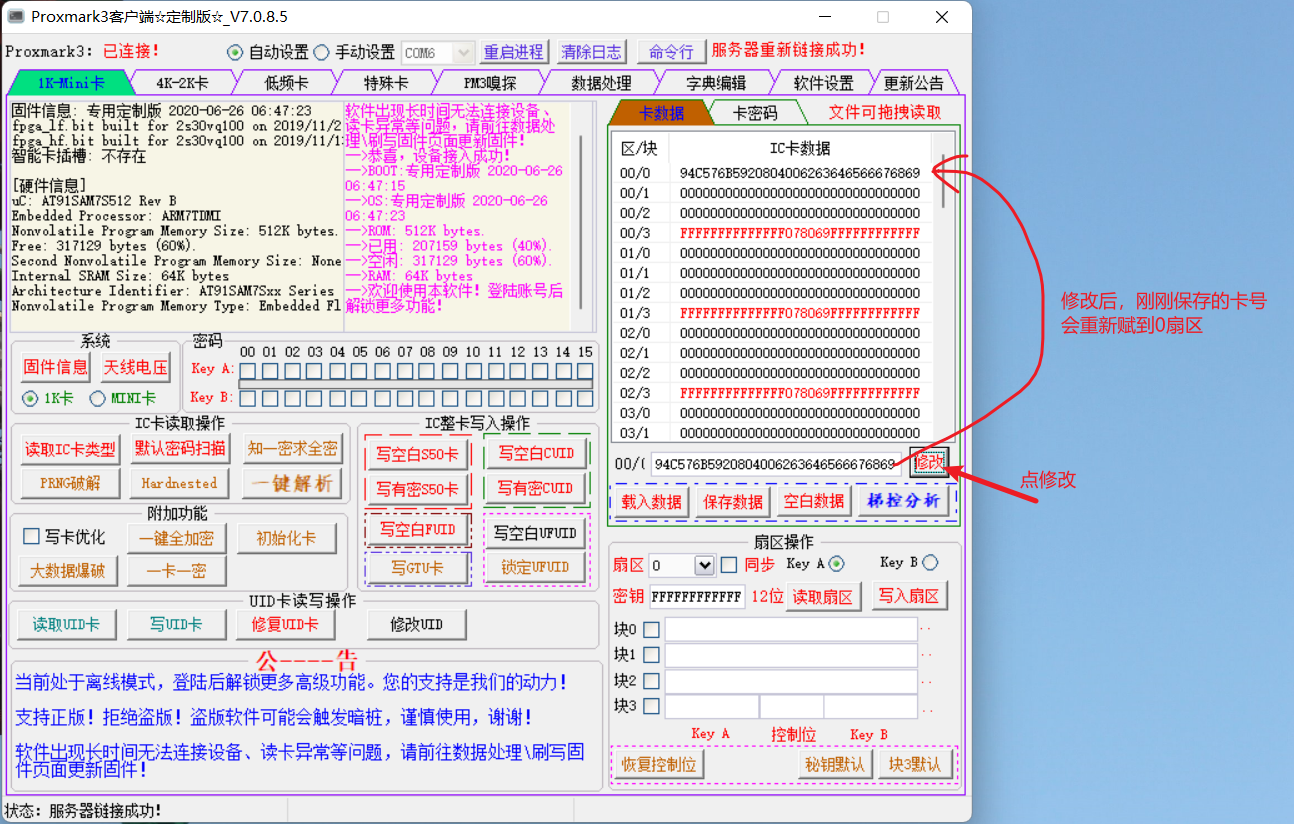Toggle 块1 checkbox

pyautogui.click(x=651, y=655)
